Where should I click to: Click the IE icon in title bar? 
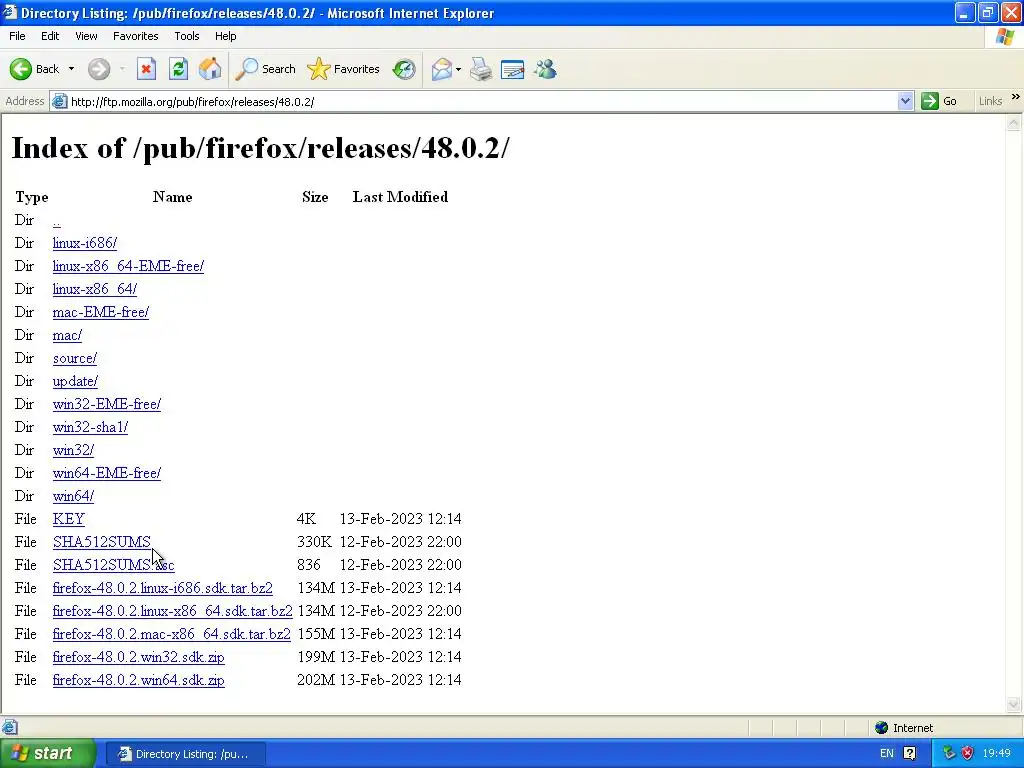[x=10, y=12]
